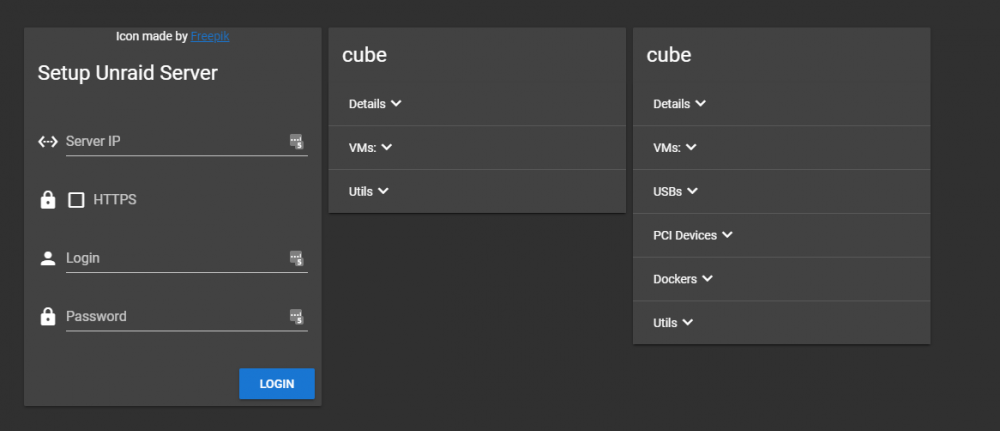Click the 'Icon made by' text
The height and width of the screenshot is (431, 1000).
(x=152, y=36)
